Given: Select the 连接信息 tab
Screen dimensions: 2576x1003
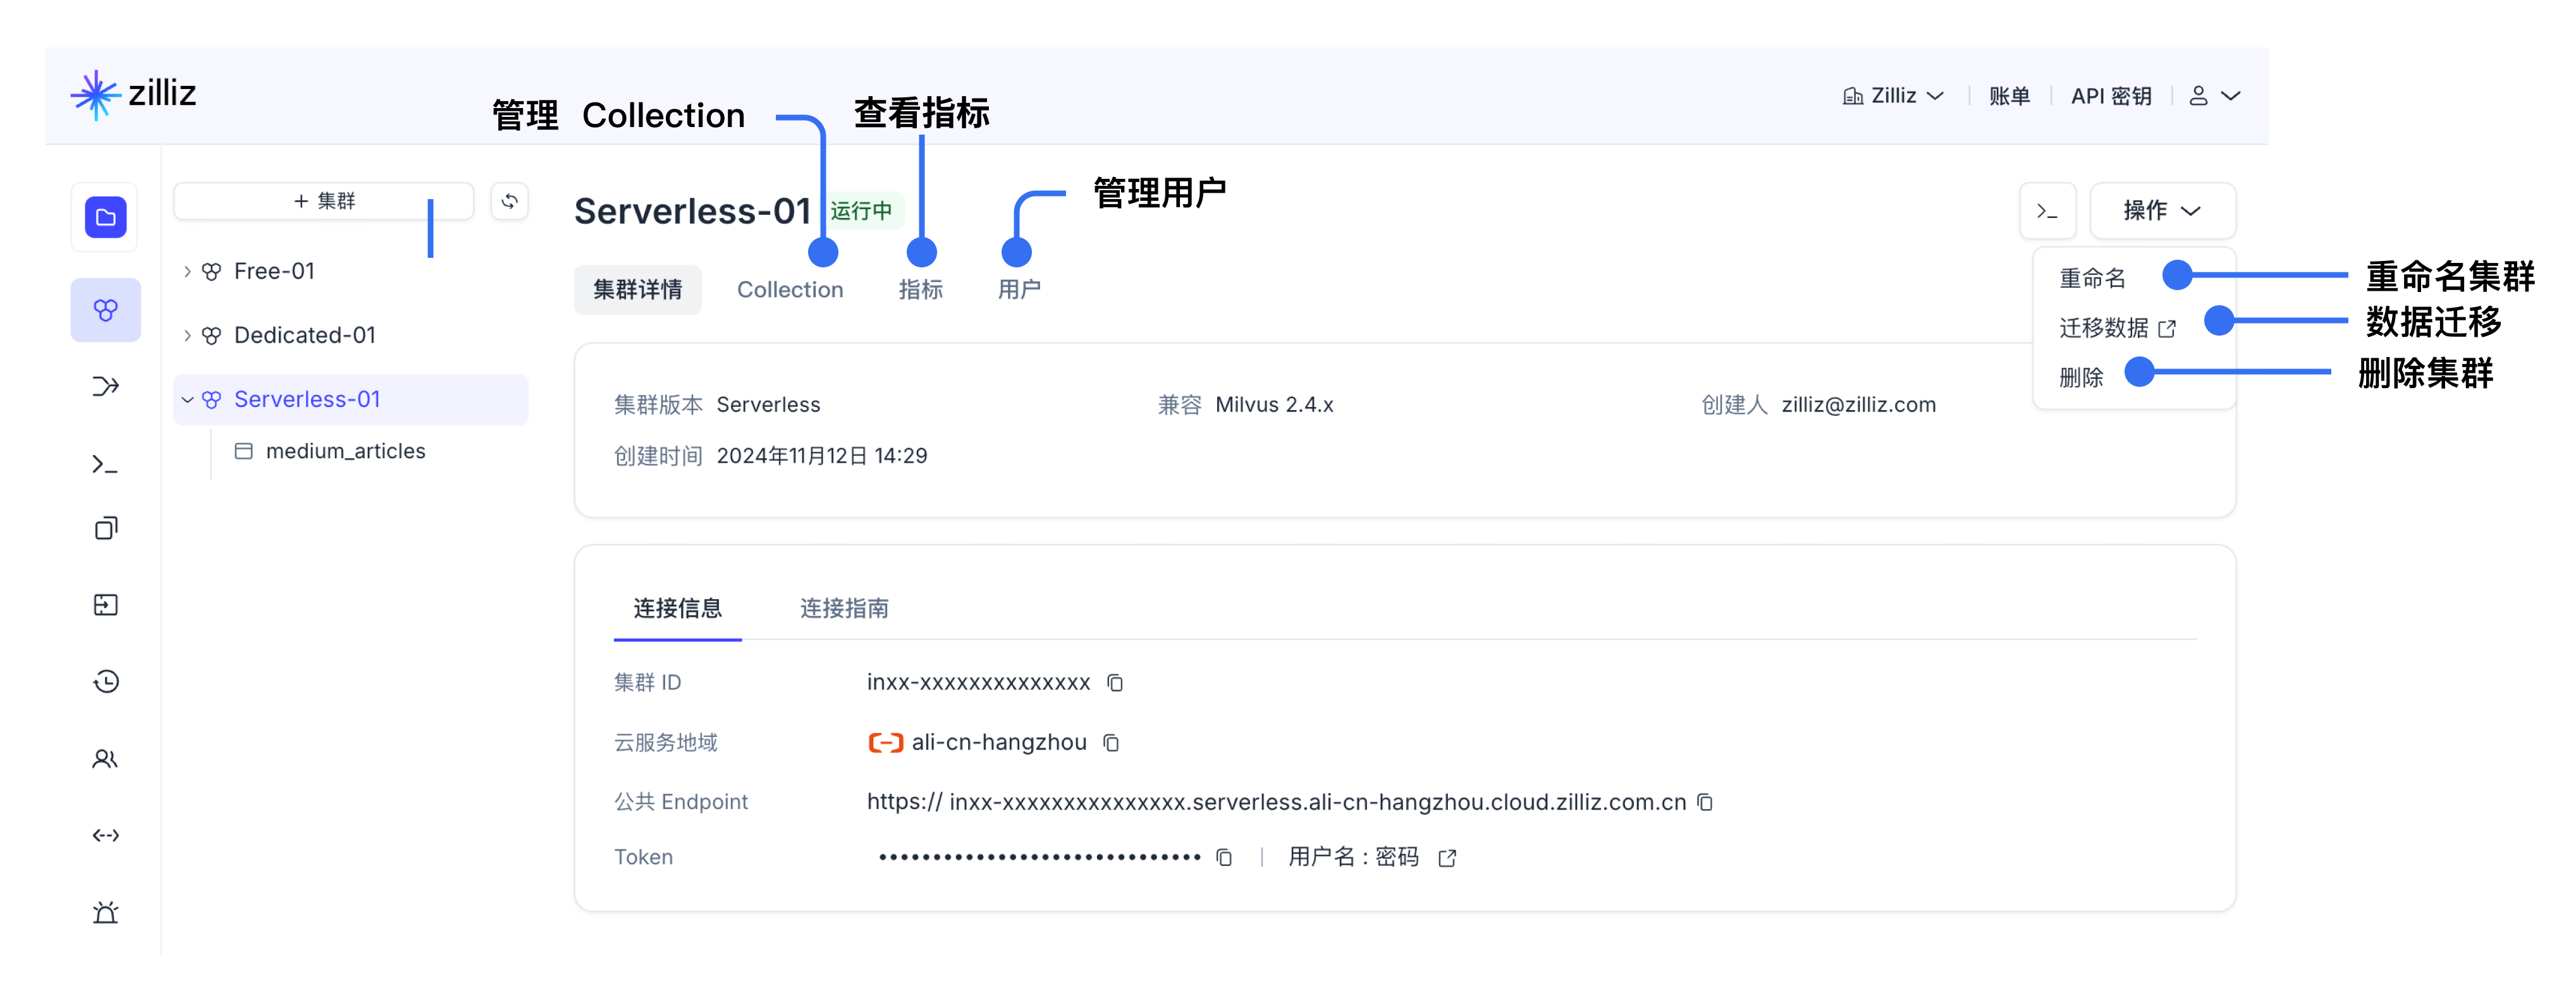Looking at the screenshot, I should coord(677,608).
